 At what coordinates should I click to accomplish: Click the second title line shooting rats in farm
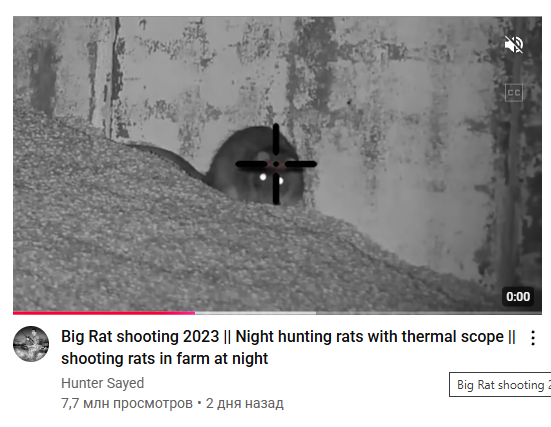coord(164,358)
